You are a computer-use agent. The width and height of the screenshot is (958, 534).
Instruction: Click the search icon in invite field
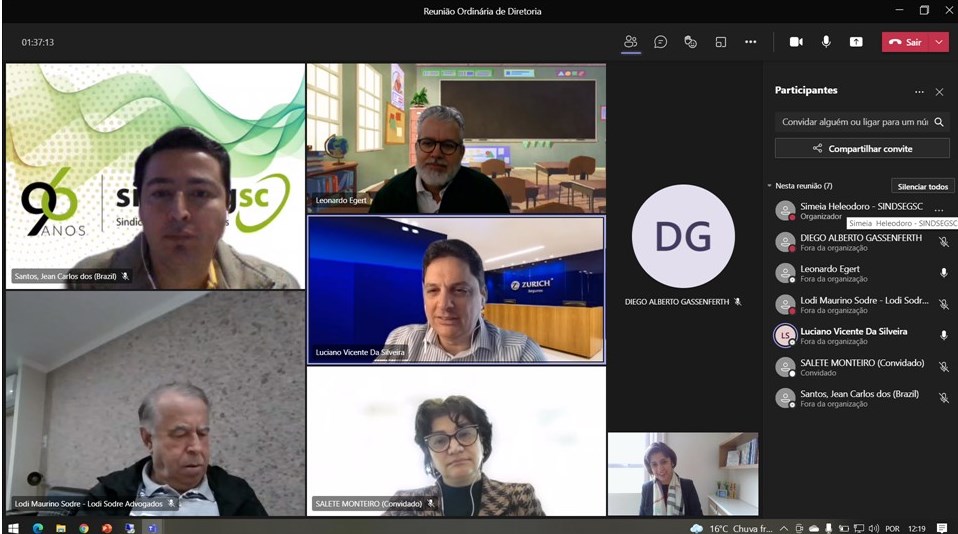938,122
